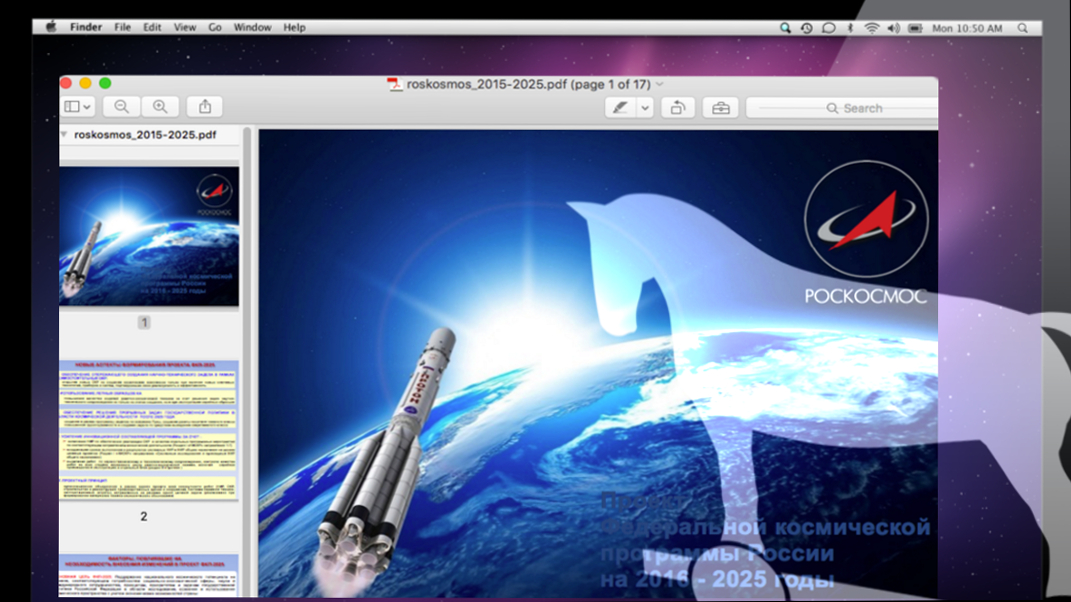Screen dimensions: 1071x602
Task: Open the volume control in menu bar
Action: pos(893,28)
